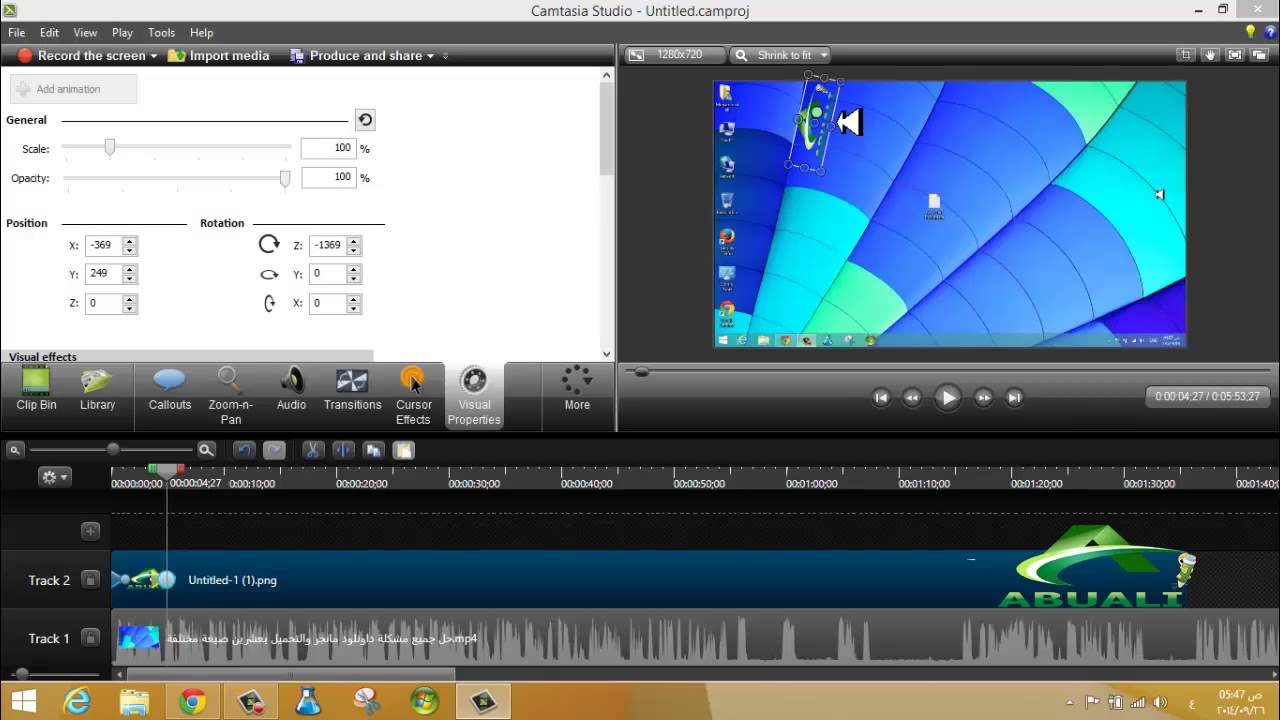Viewport: 1280px width, 720px height.
Task: Click the reset General properties icon
Action: tap(365, 120)
